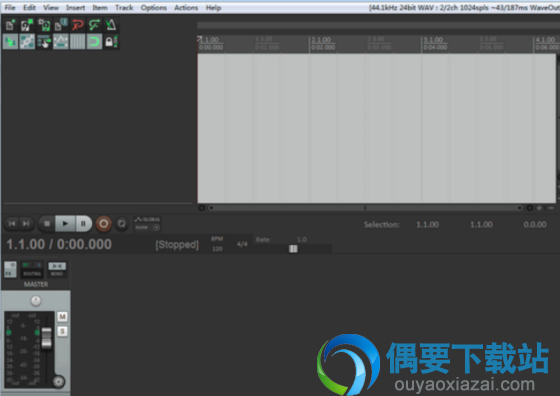Click the Selection start value 1.1.00

[x=428, y=225]
